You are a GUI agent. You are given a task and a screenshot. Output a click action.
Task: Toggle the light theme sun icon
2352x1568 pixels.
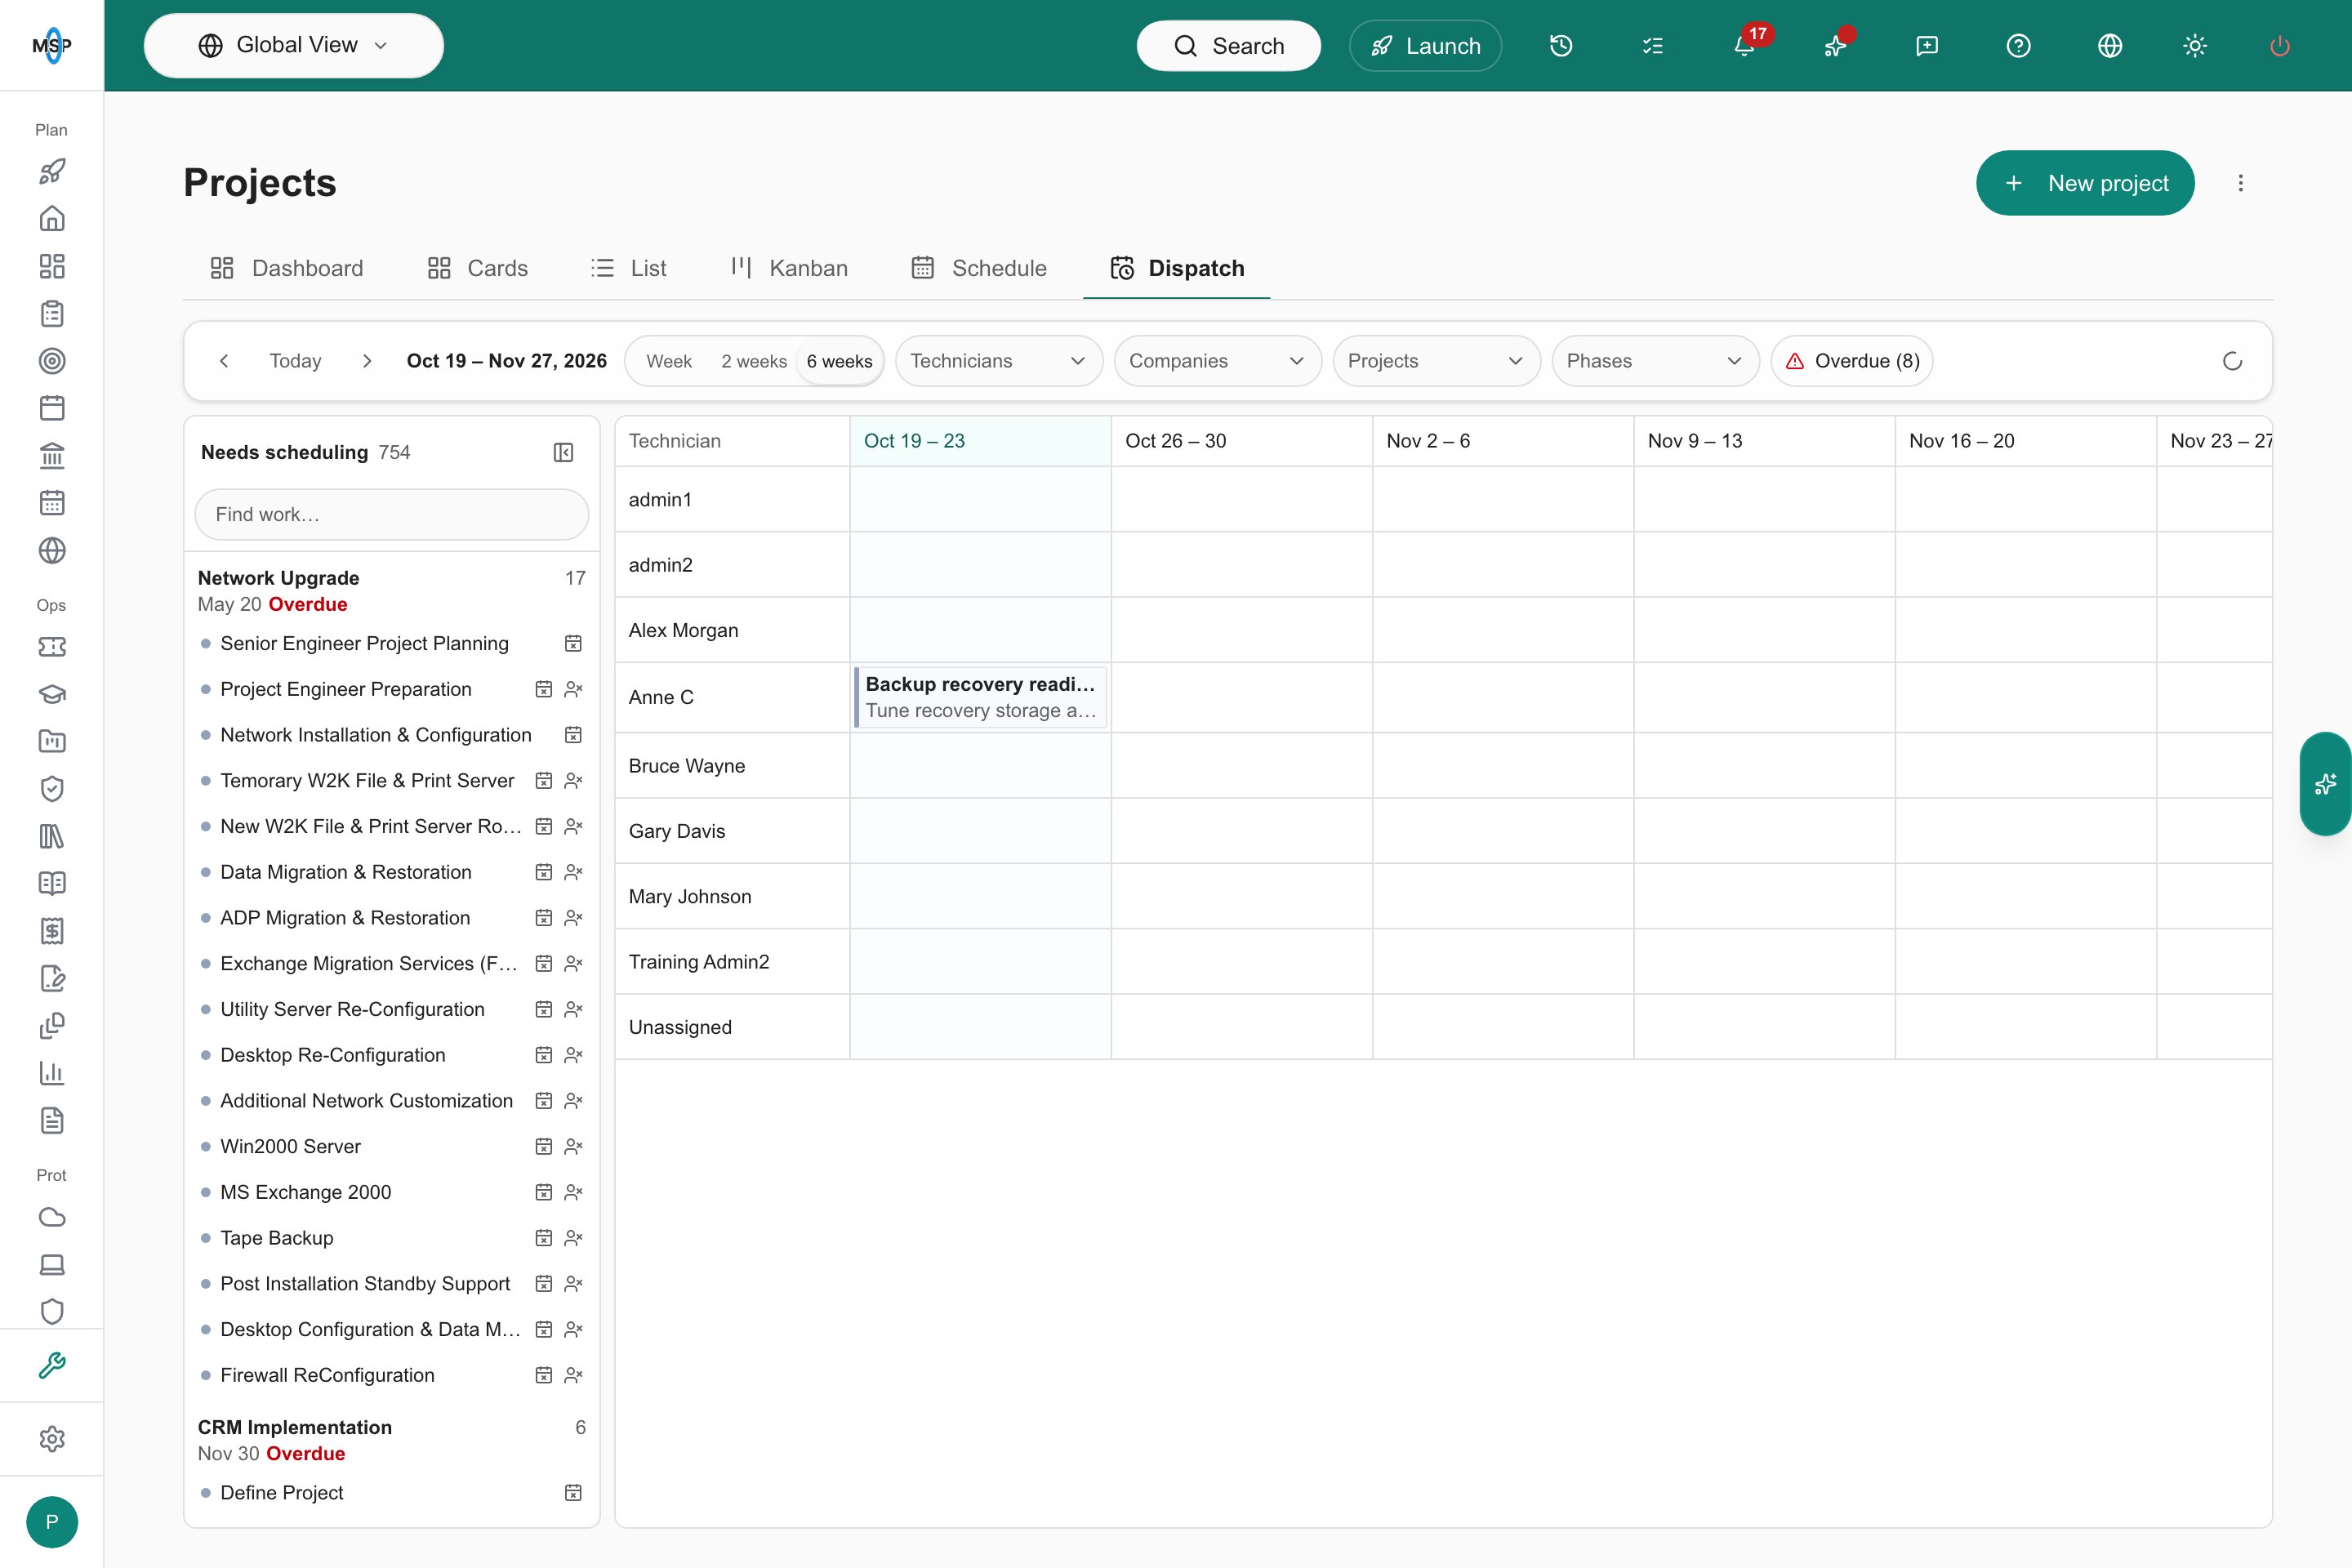[x=2195, y=46]
